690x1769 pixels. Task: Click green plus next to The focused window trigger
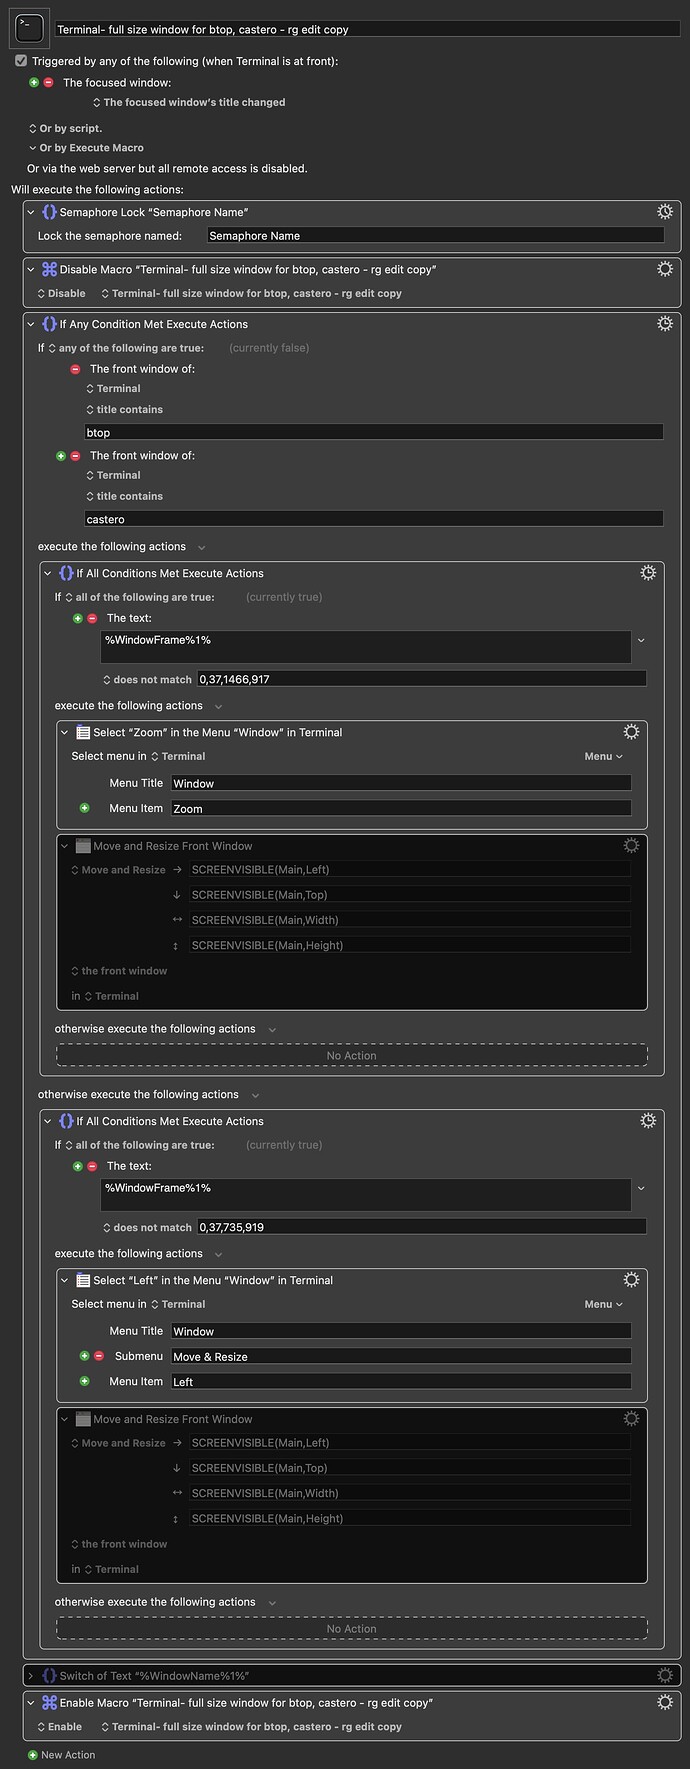[x=34, y=83]
